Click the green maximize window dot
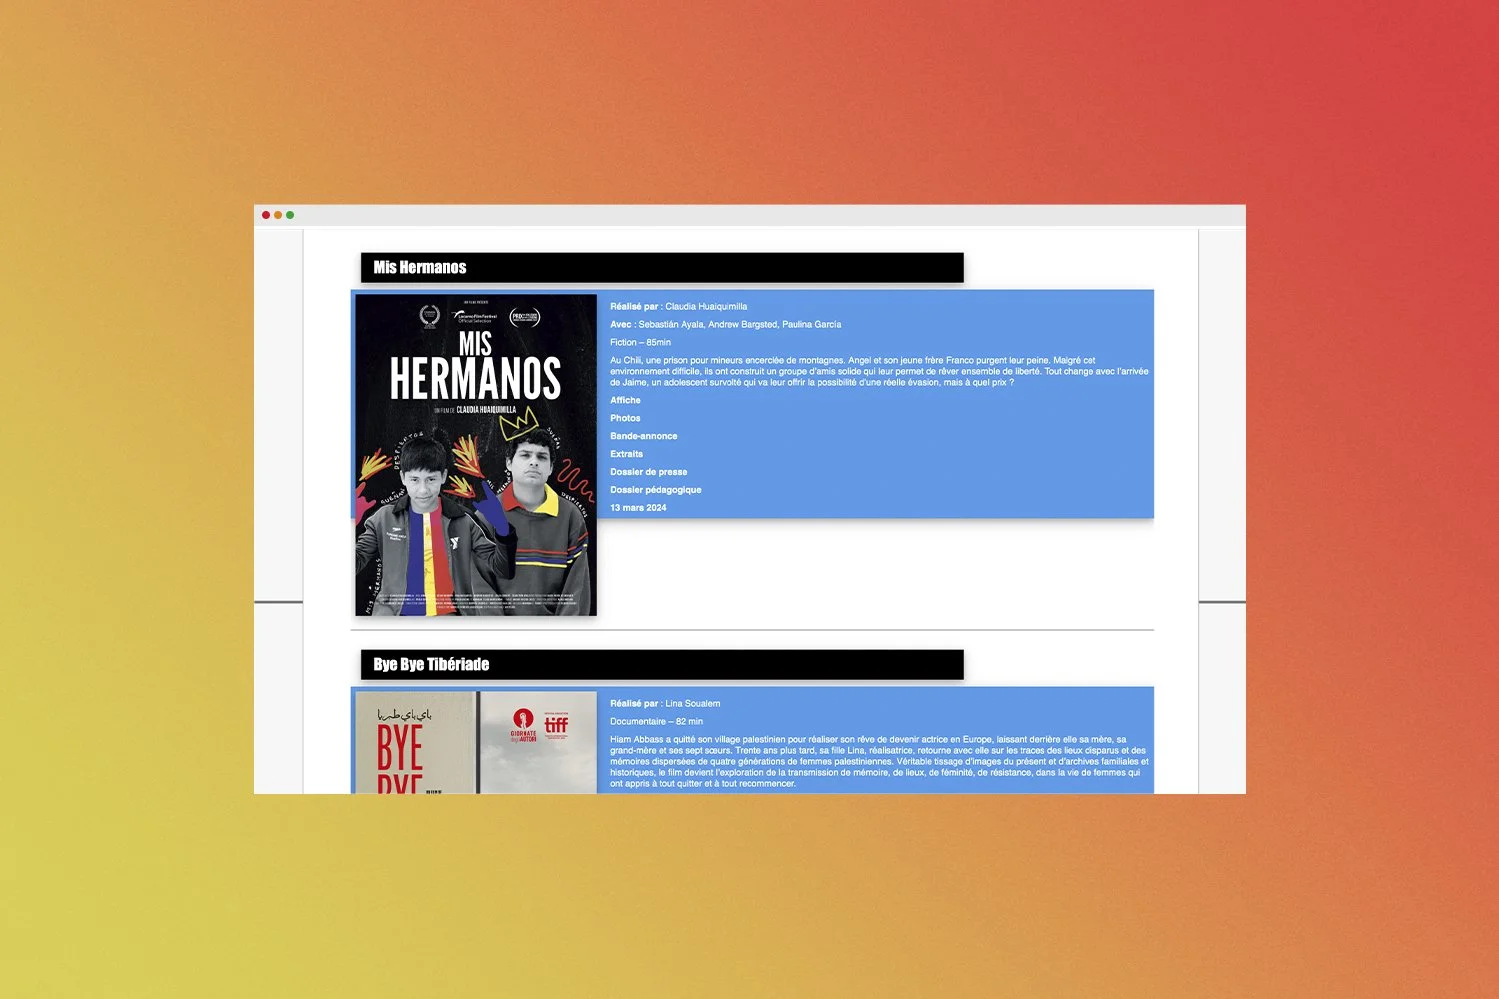The image size is (1499, 999). (x=290, y=215)
